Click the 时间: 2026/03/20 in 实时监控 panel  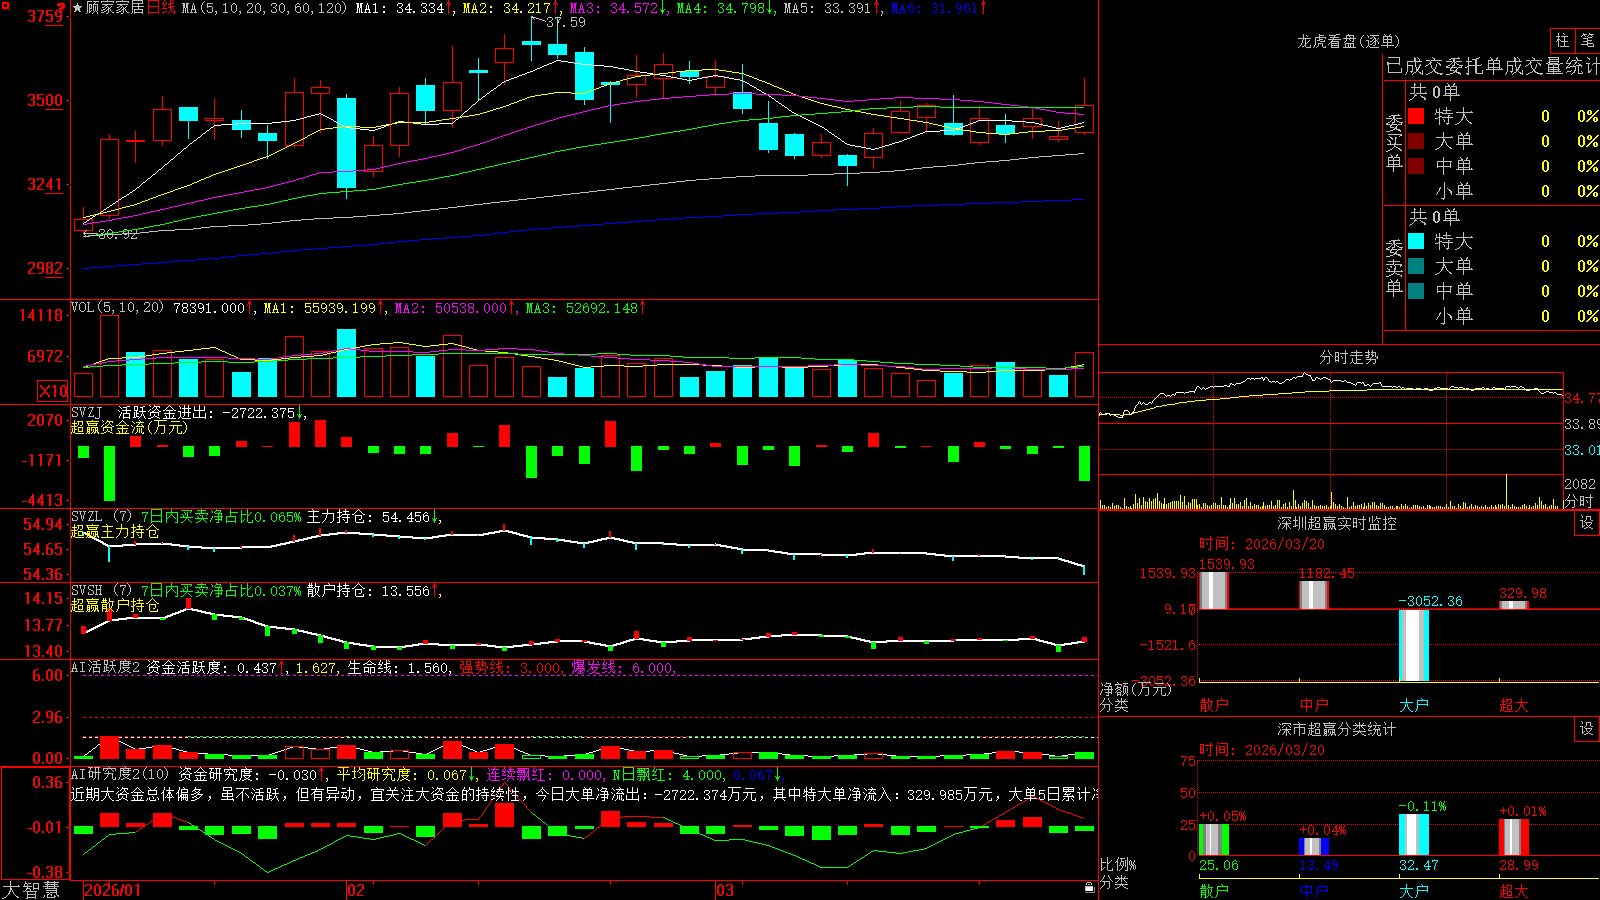[x=1262, y=544]
